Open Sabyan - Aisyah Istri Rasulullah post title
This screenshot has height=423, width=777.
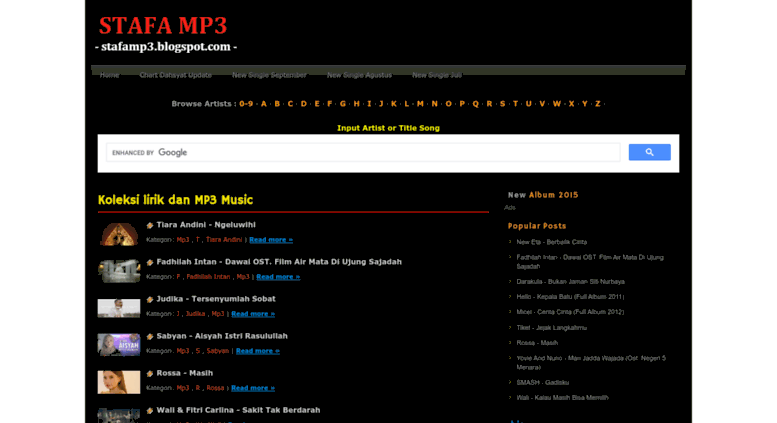click(222, 336)
